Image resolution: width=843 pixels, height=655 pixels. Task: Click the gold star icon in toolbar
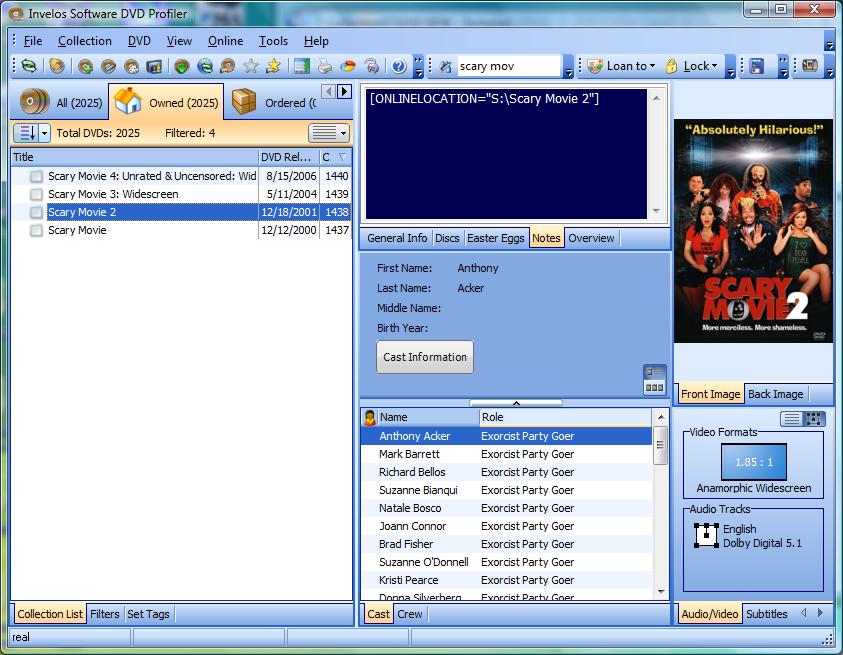pyautogui.click(x=272, y=67)
